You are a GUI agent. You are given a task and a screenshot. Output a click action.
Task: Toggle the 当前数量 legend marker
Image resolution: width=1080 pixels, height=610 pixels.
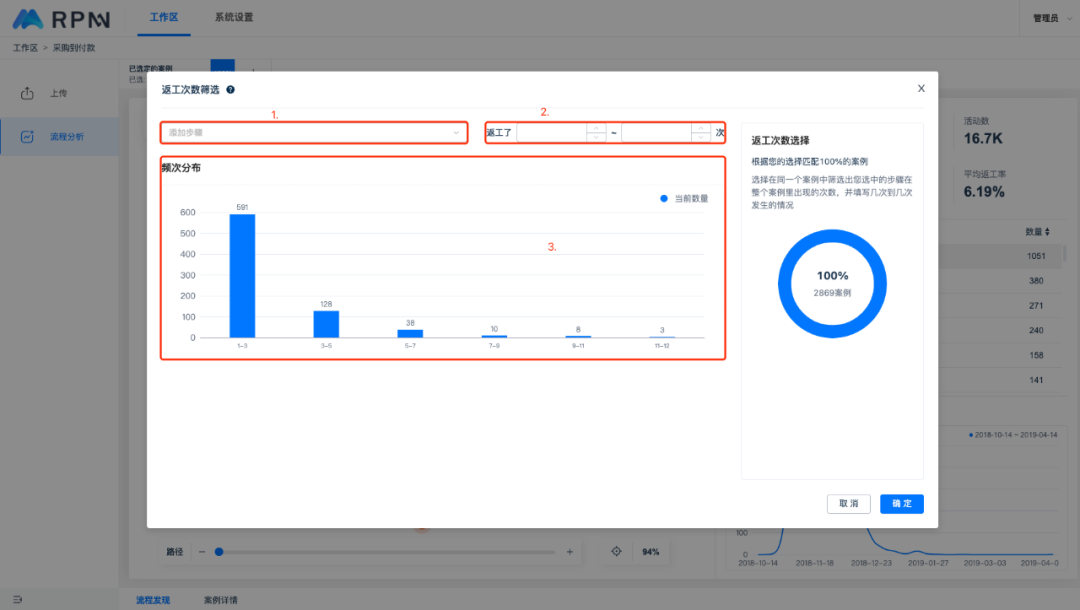[664, 199]
